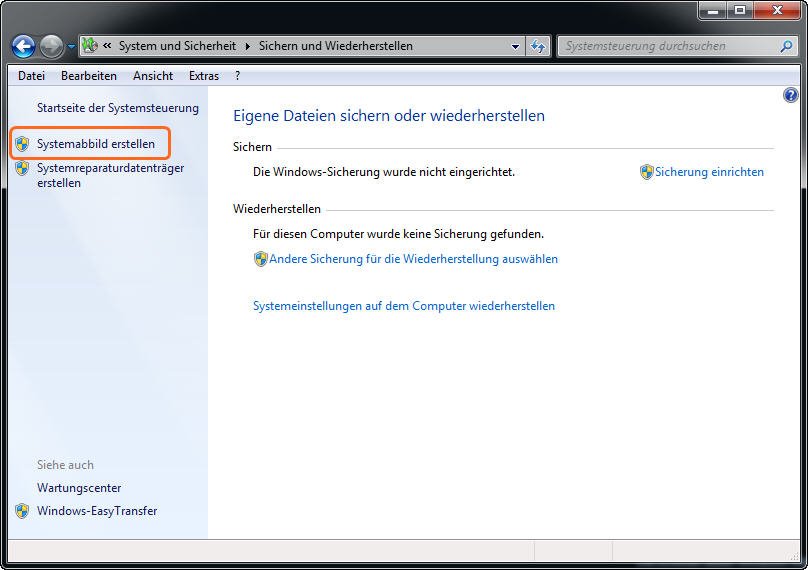Image resolution: width=808 pixels, height=570 pixels.
Task: Select System und Sicherheit breadcrumb
Action: (x=177, y=46)
